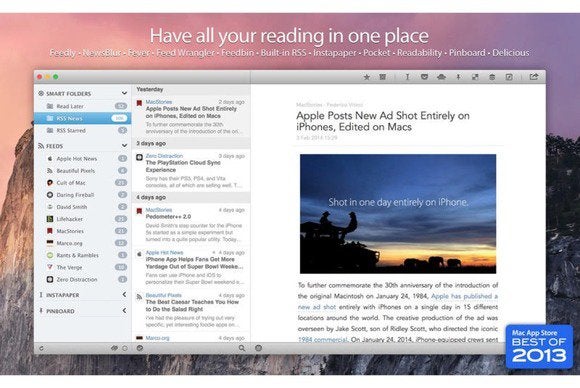
Task: Open search with the magnifier icon
Action: tap(242, 348)
